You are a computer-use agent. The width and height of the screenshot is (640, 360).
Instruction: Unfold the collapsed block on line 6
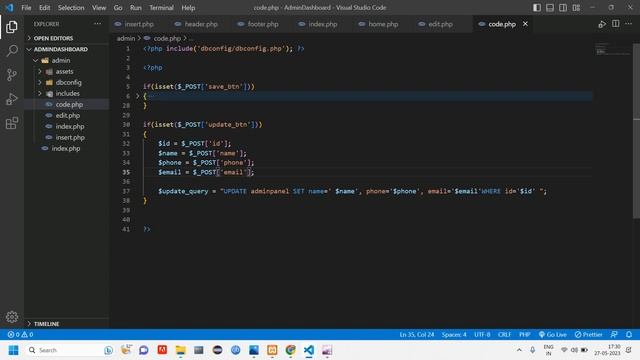[x=138, y=96]
